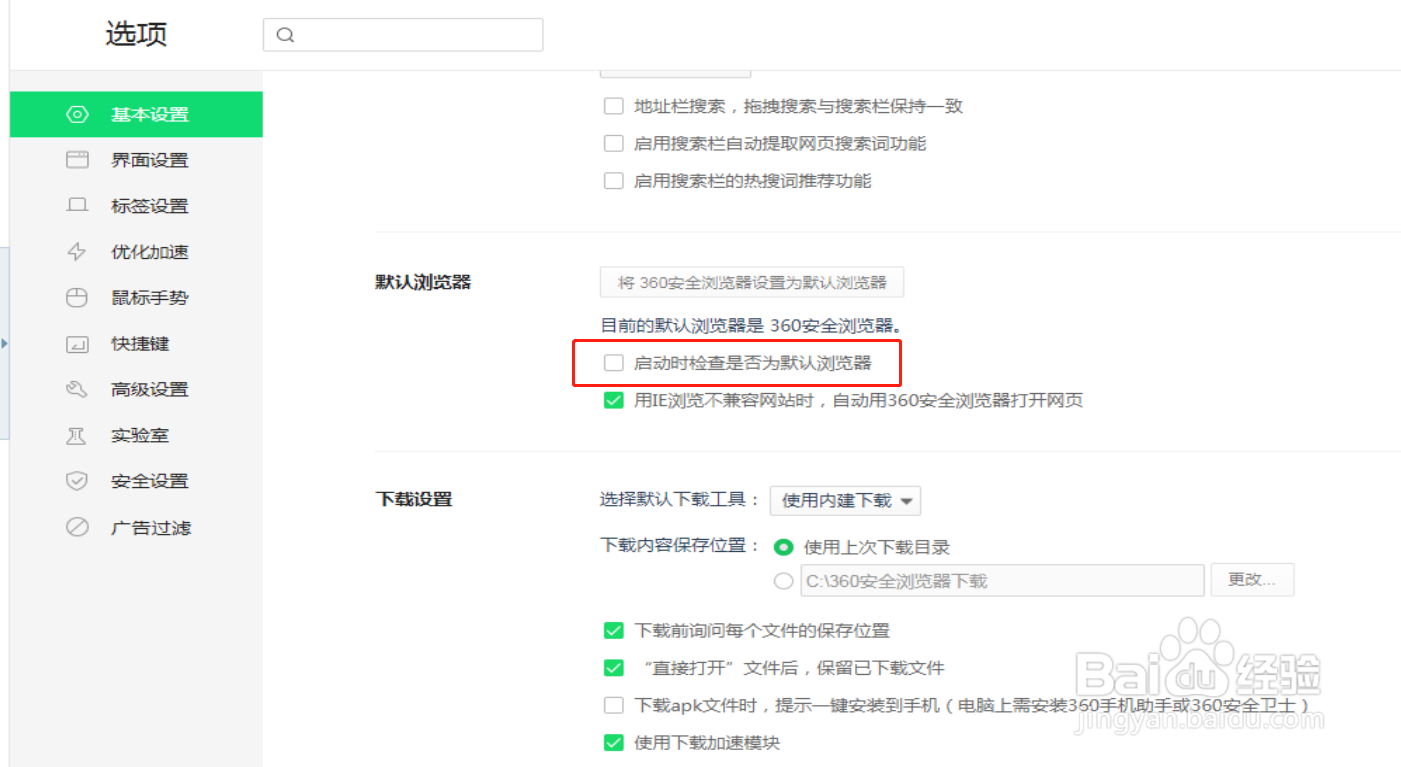The image size is (1401, 767).
Task: Toggle 使用下载加速模块 checkbox
Action: (x=614, y=743)
